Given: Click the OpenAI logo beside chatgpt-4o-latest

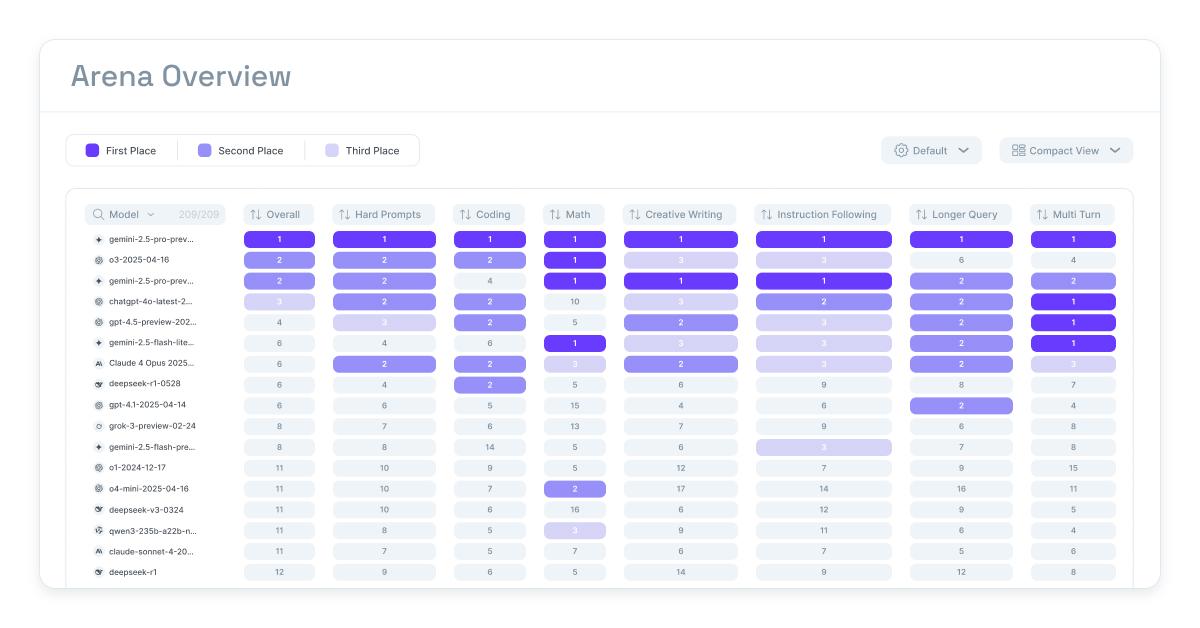Looking at the screenshot, I should (99, 301).
